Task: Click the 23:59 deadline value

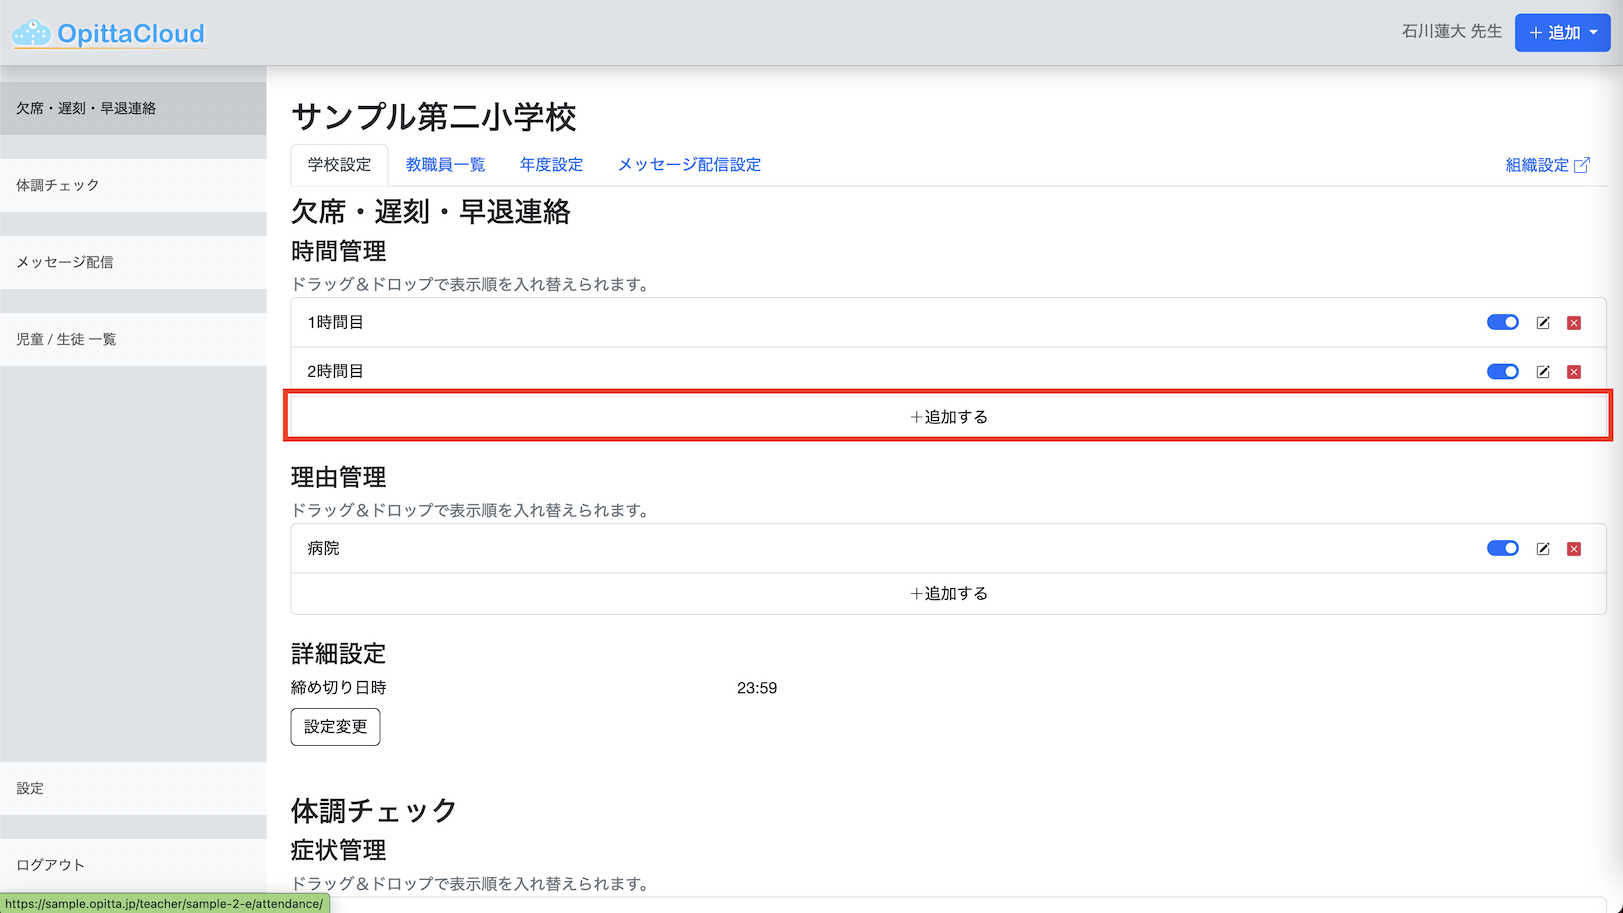Action: tap(757, 688)
